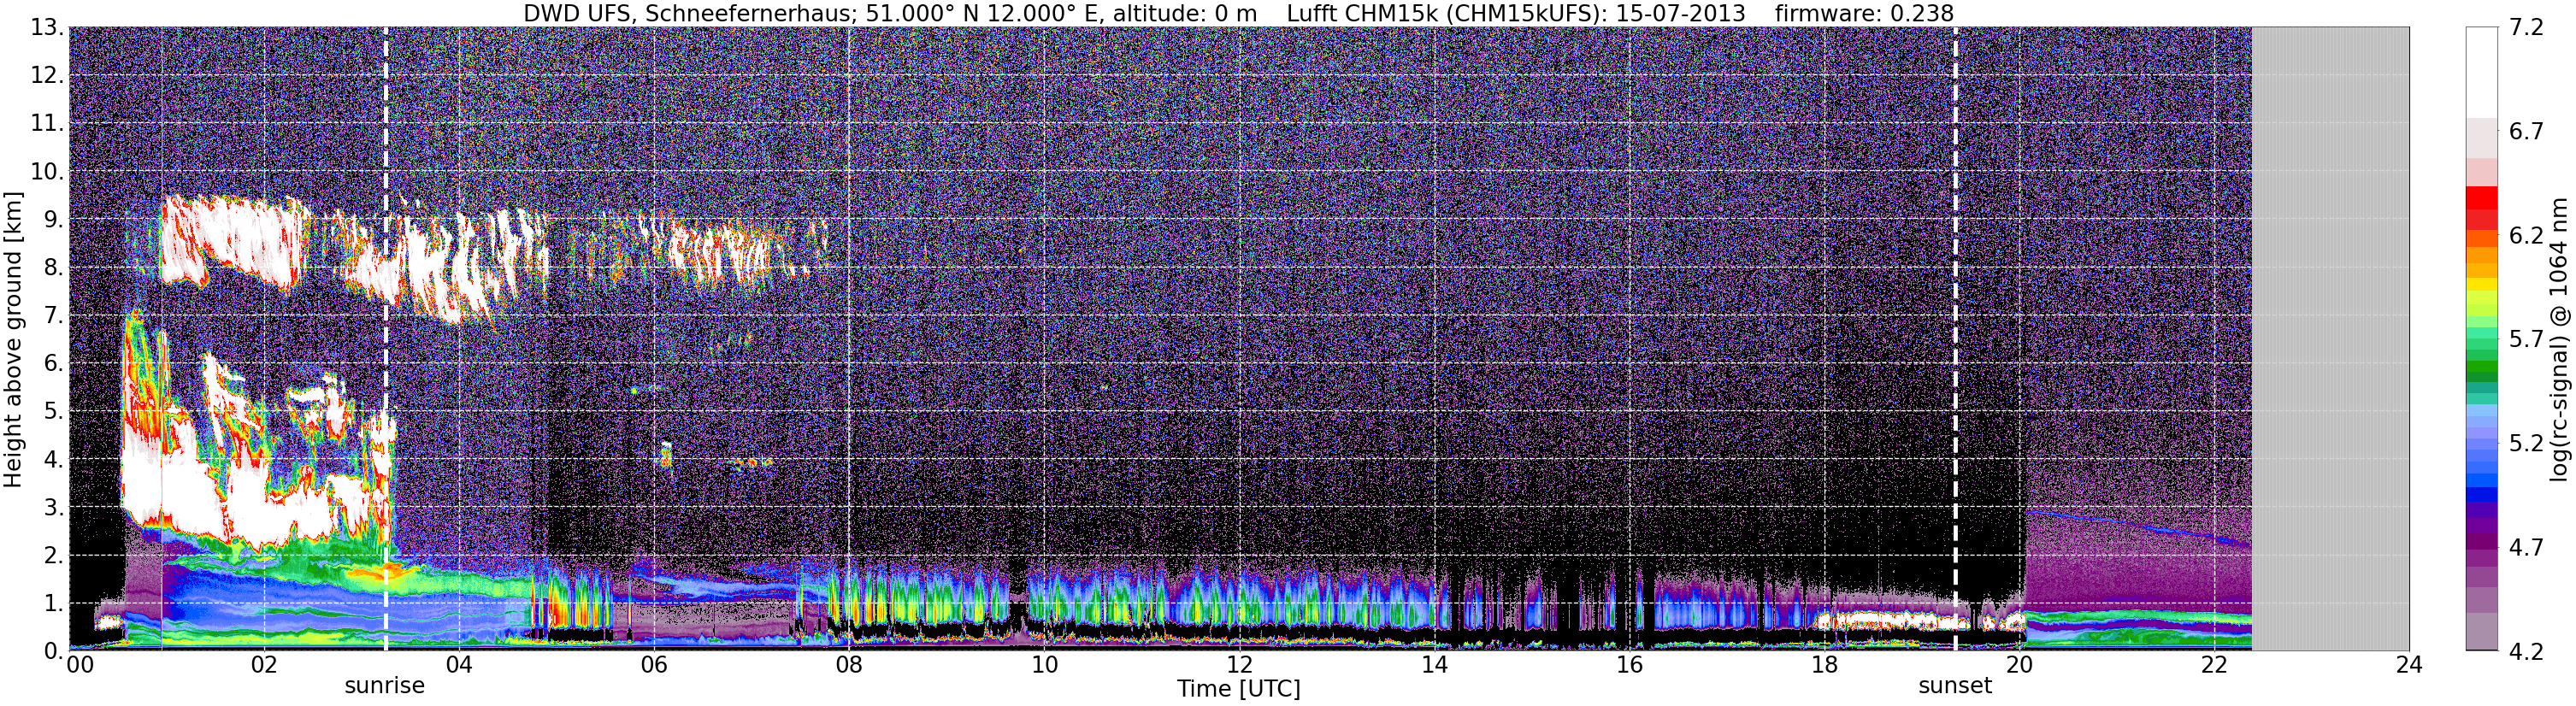Click the height axis tick '5.'

pyautogui.click(x=54, y=411)
